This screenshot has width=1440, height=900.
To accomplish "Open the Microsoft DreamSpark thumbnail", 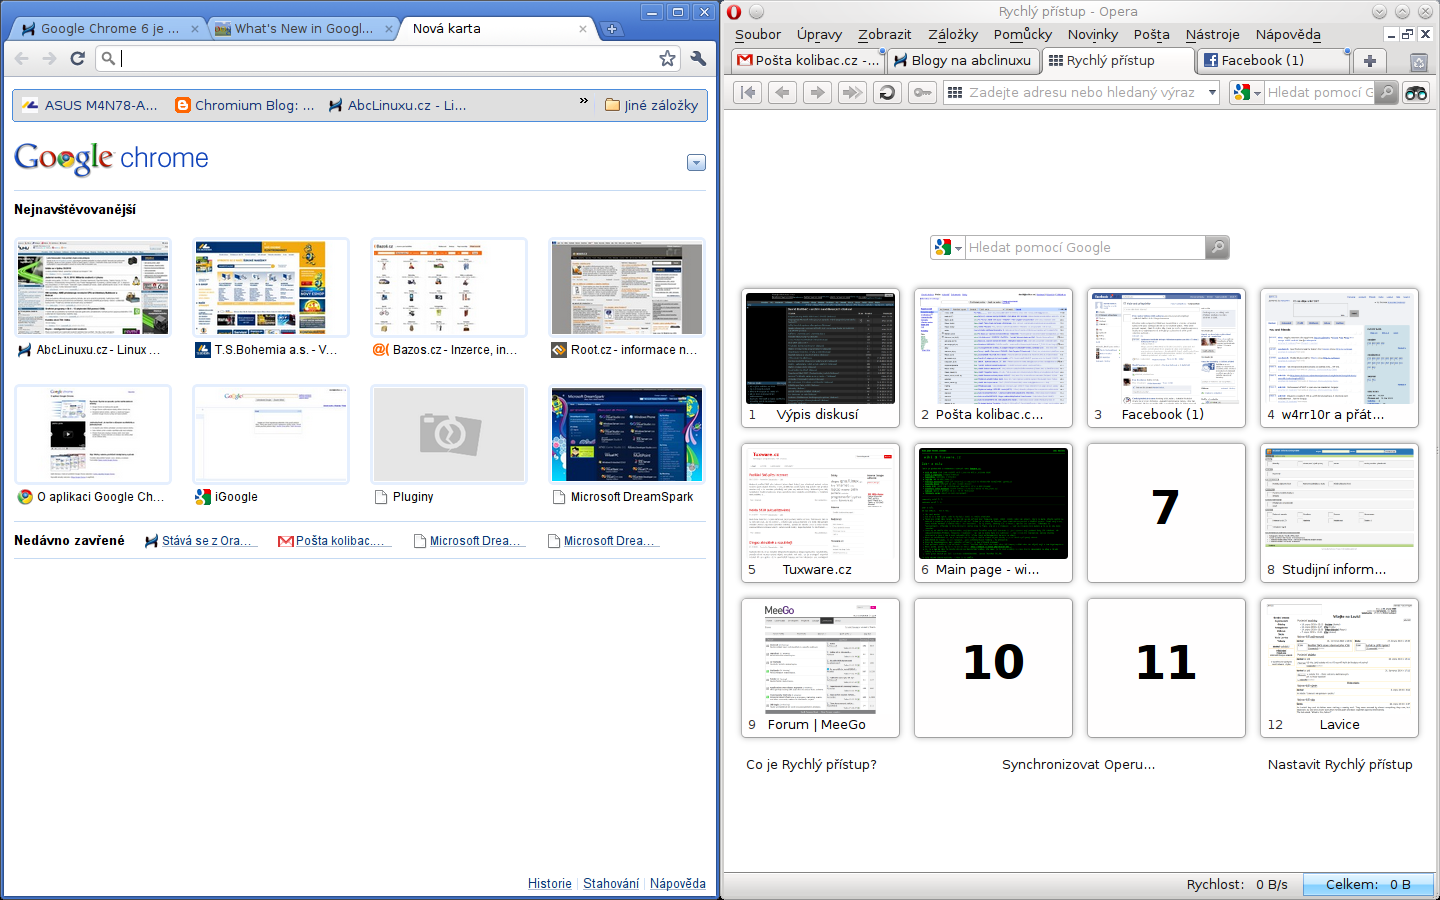I will pos(627,434).
